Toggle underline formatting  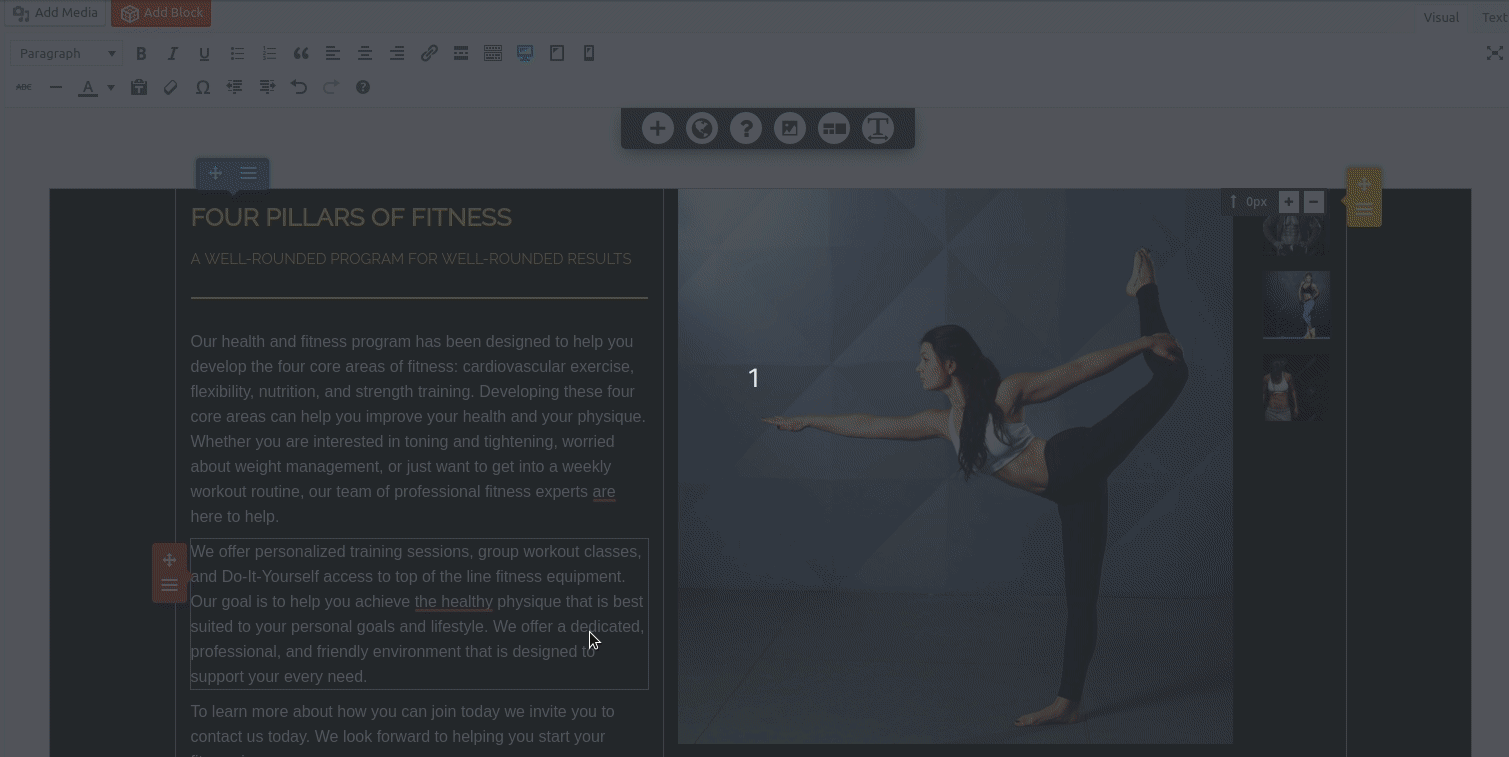tap(205, 54)
